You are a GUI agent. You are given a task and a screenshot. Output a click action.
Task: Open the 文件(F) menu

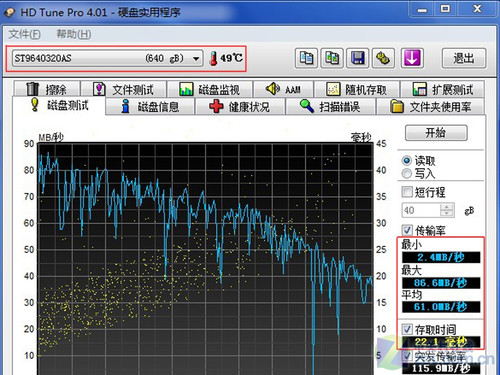(24, 34)
